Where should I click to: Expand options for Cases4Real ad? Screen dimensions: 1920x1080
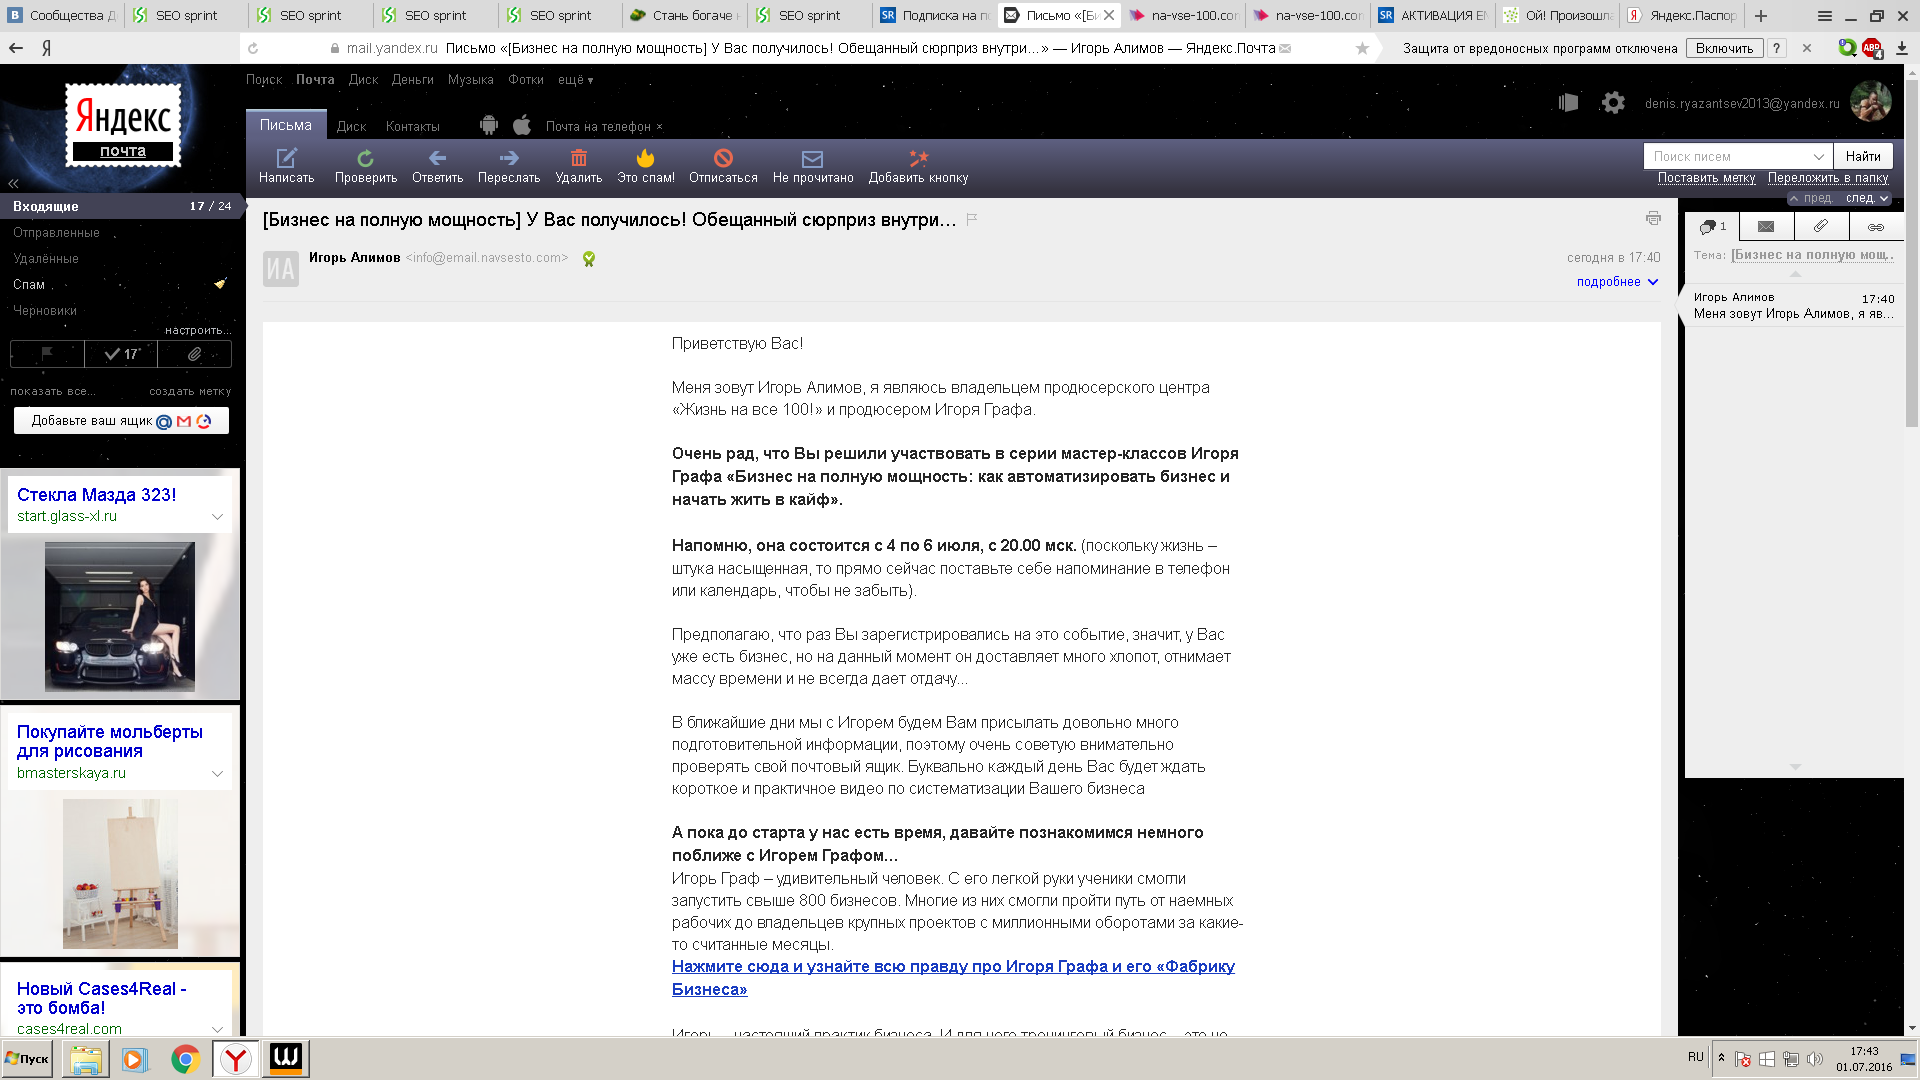(x=217, y=1029)
